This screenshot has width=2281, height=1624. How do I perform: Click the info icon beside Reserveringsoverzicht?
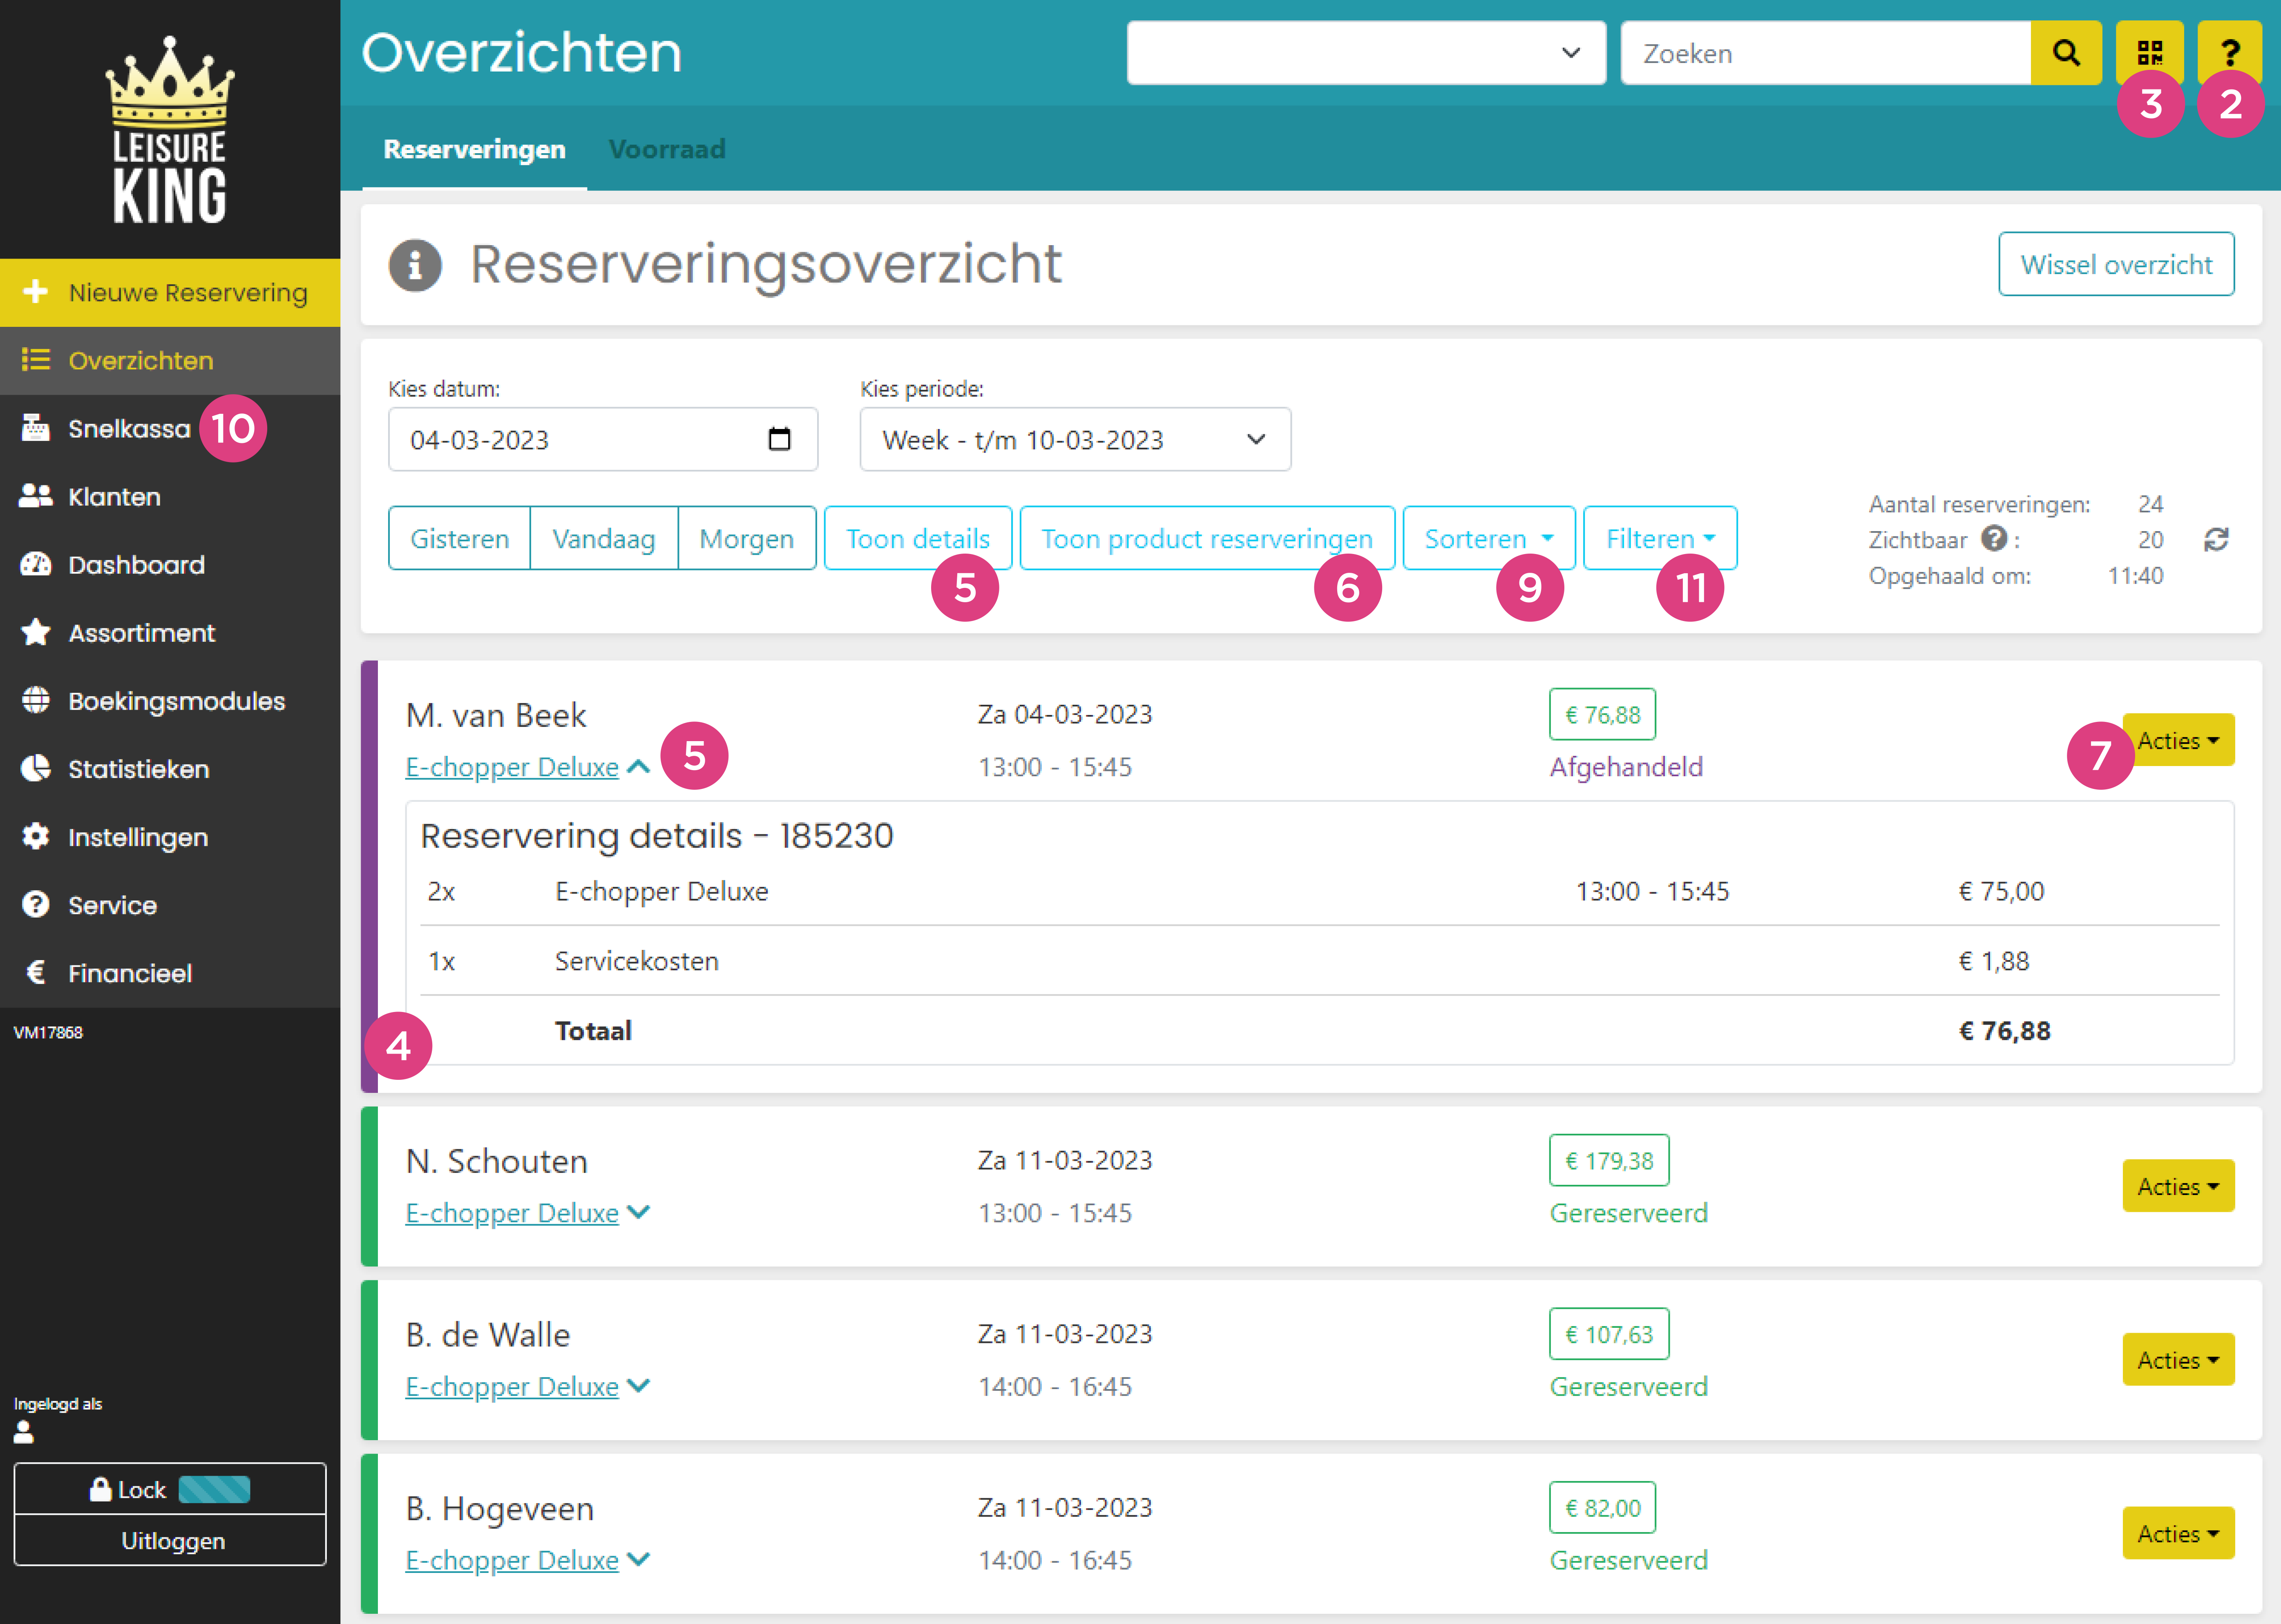(415, 265)
